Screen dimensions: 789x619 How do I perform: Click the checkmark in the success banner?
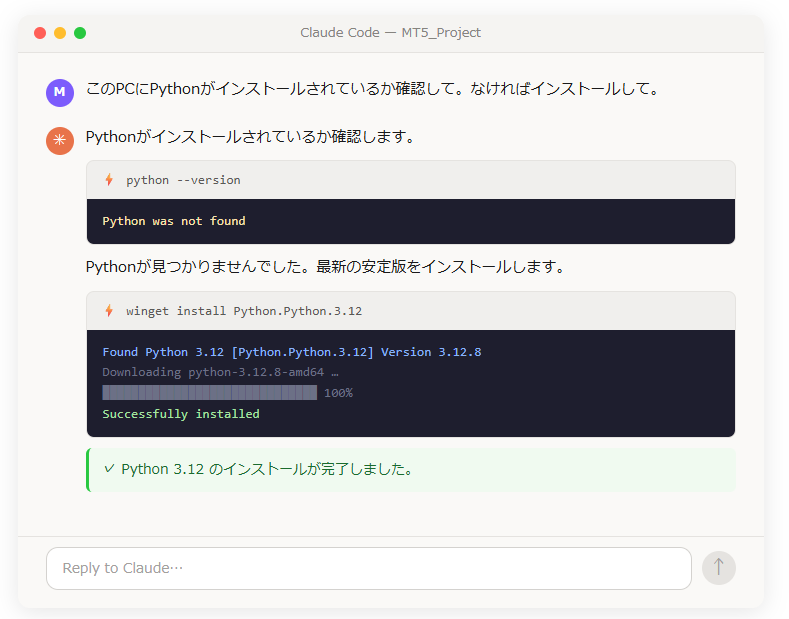click(x=109, y=469)
